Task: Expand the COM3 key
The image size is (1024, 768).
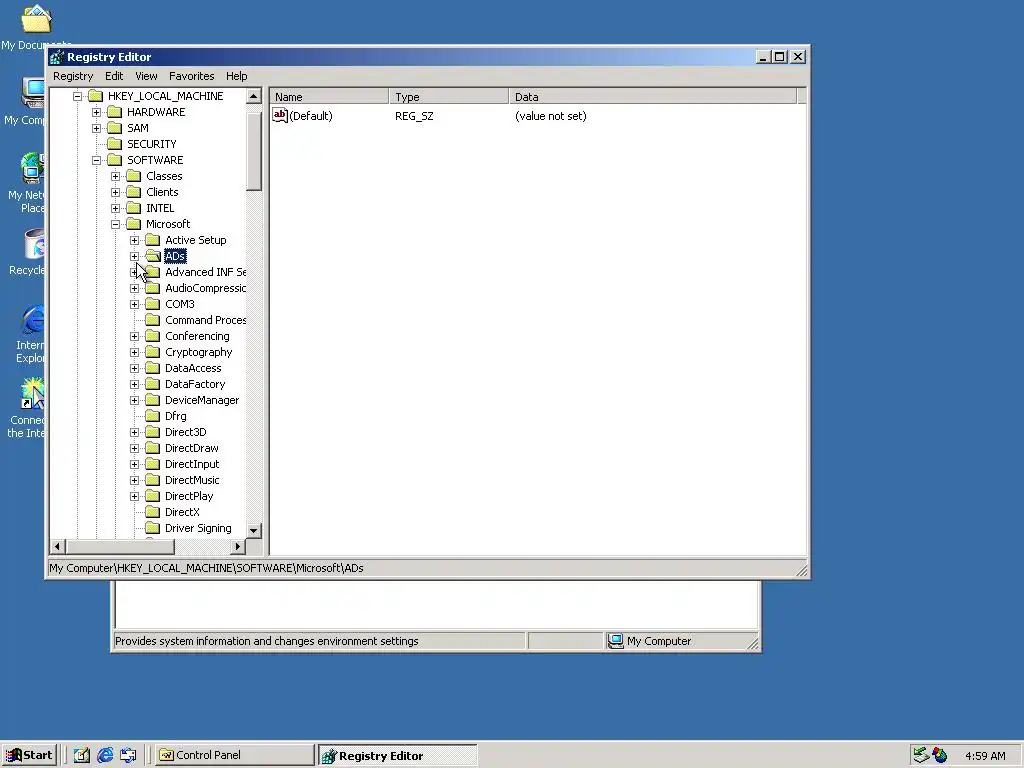Action: (135, 304)
